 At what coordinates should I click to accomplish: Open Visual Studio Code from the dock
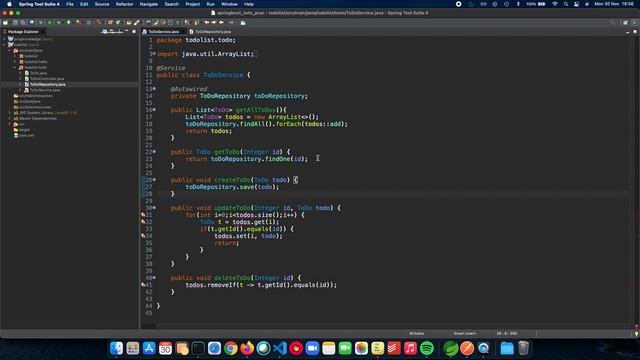click(x=280, y=348)
